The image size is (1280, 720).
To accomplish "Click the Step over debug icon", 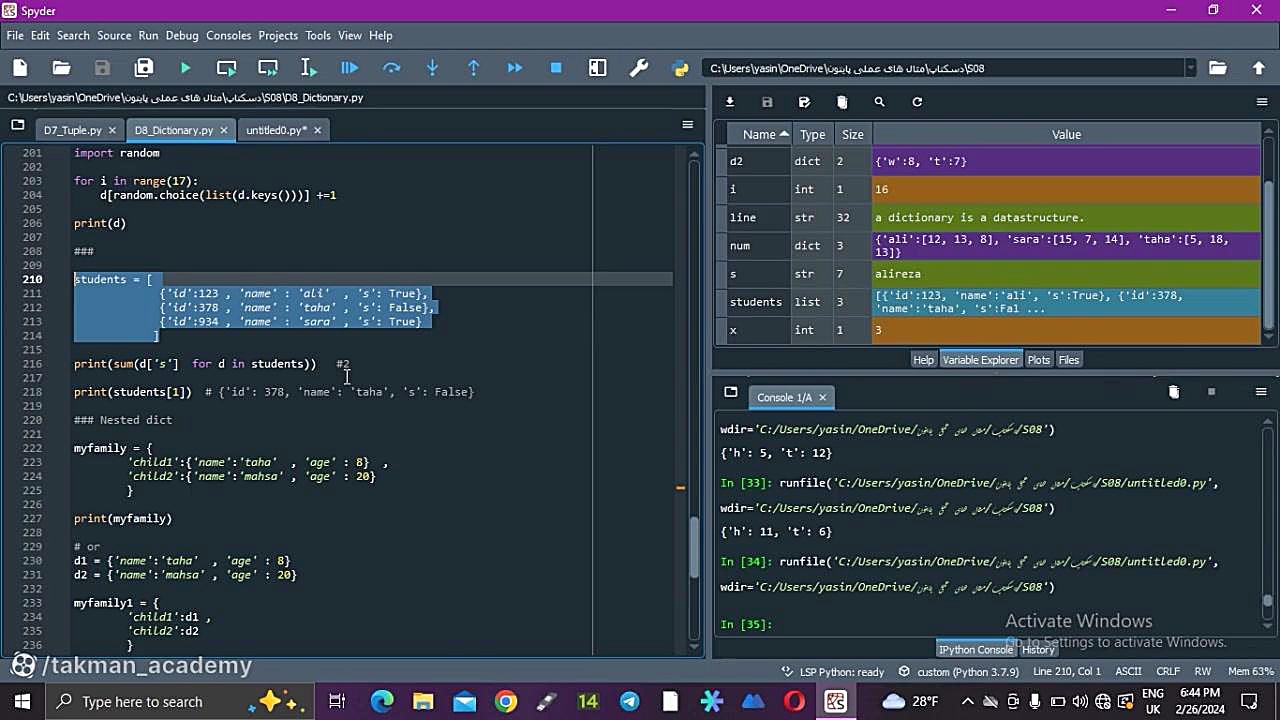I will click(391, 68).
